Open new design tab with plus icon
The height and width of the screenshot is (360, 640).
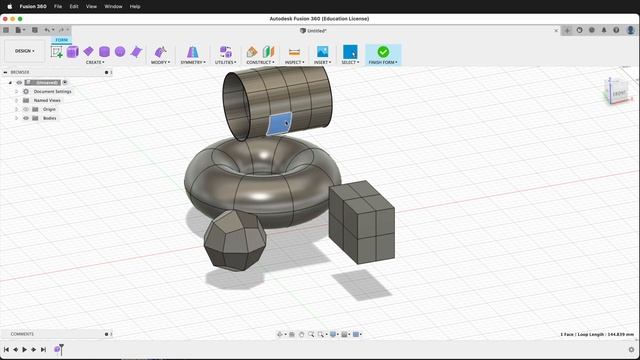pos(567,30)
